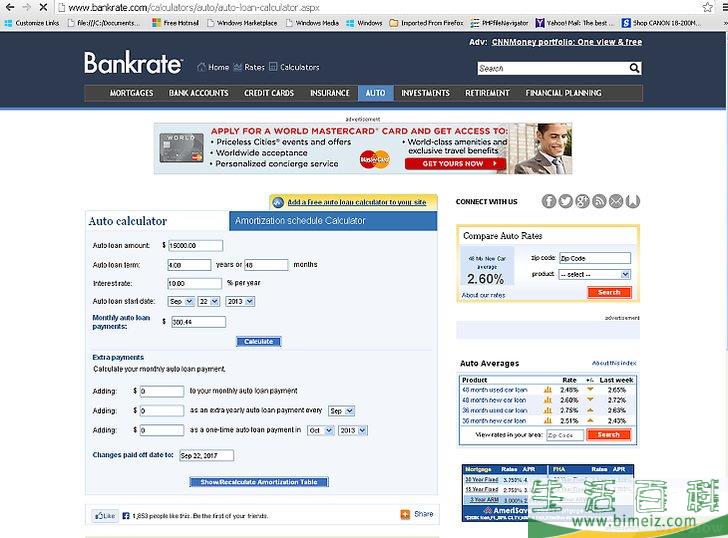This screenshot has height=538, width=728.
Task: Click the Monthly auto loan payments field
Action: pos(198,322)
